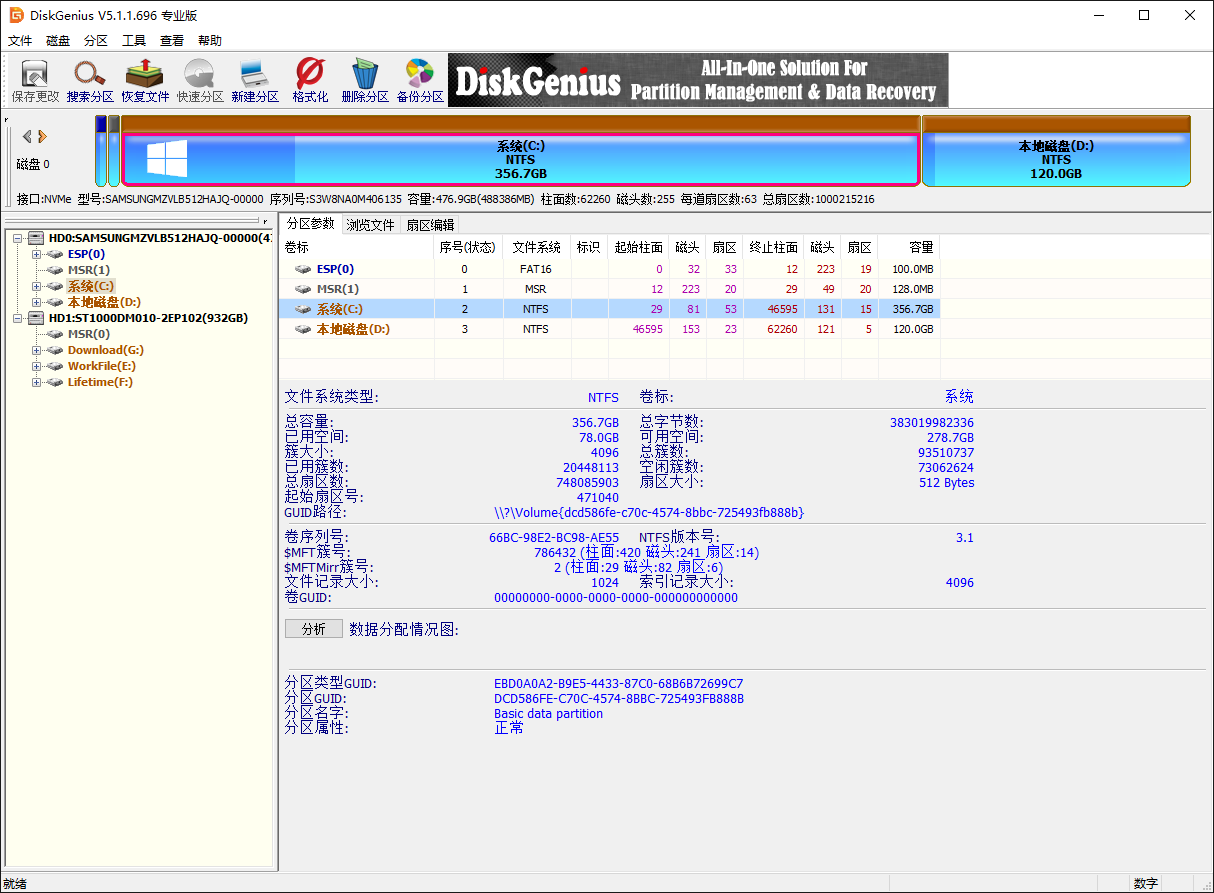The image size is (1214, 893).
Task: Expand the 系统(C:) tree node
Action: [x=37, y=286]
